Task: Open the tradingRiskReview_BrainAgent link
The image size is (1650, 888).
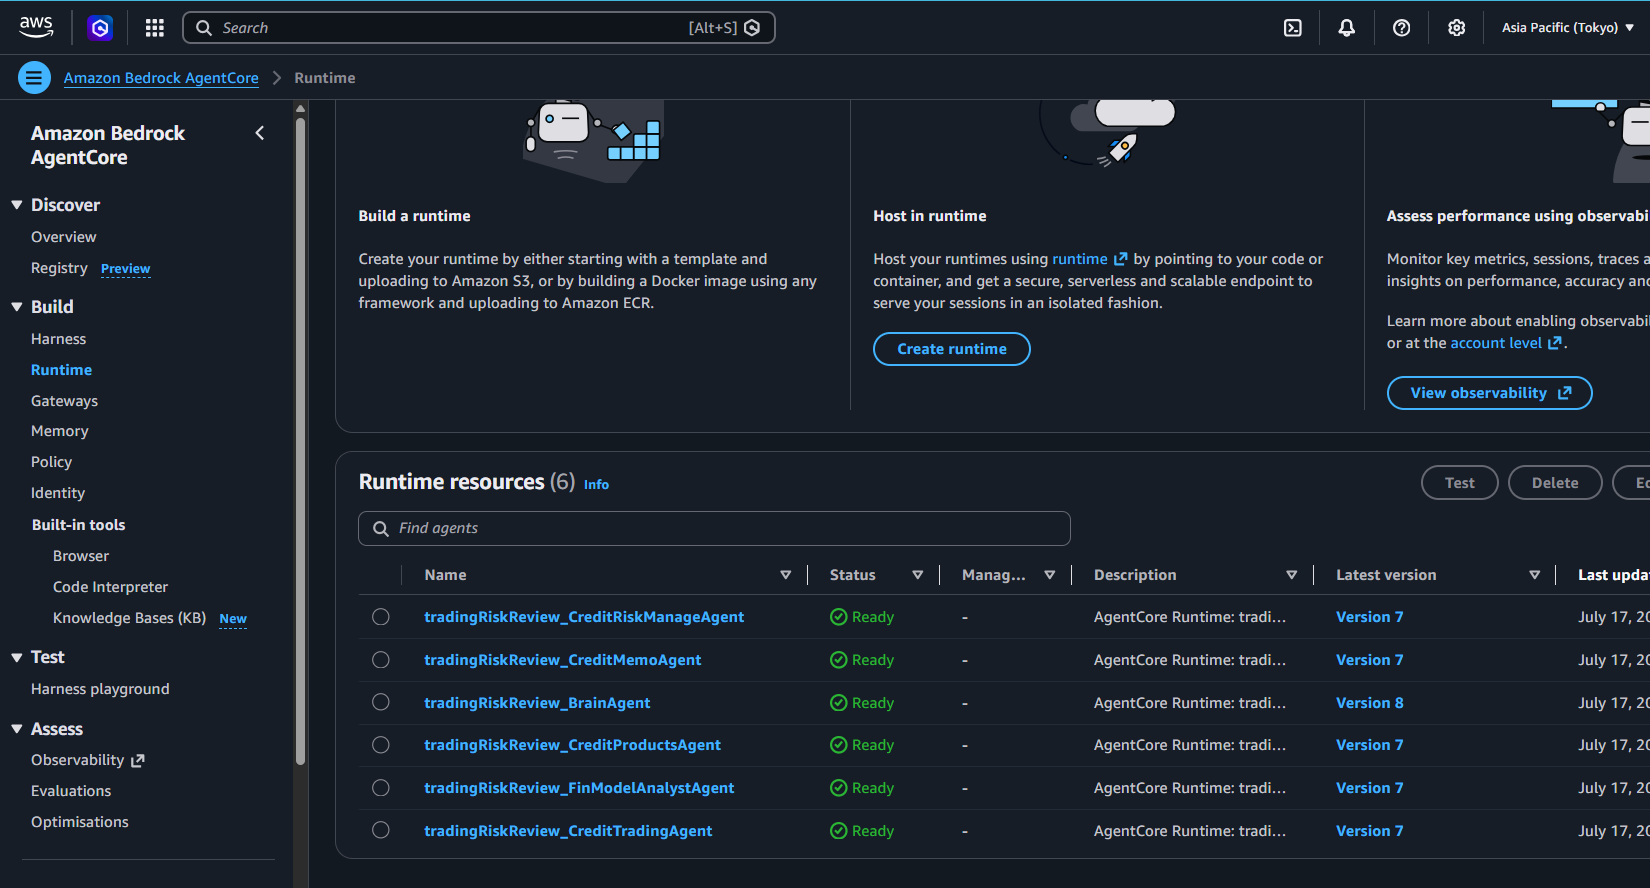Action: pyautogui.click(x=537, y=703)
